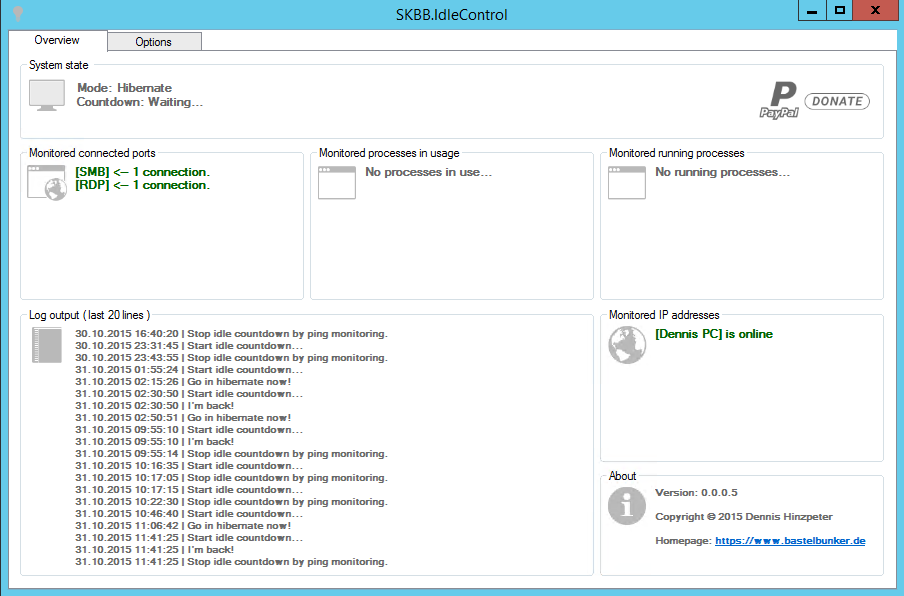Click the '[Dennis PC] is online' status
Viewport: 904px width, 596px height.
point(714,334)
